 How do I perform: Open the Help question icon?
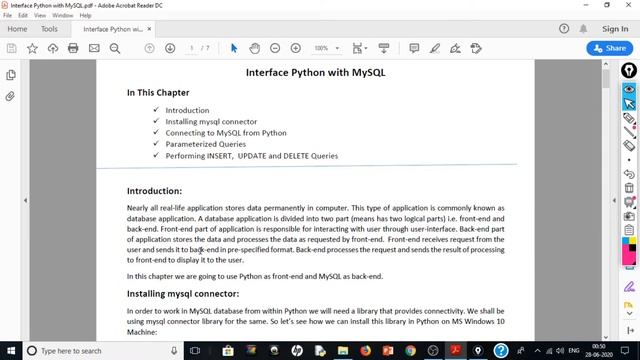[x=564, y=29]
